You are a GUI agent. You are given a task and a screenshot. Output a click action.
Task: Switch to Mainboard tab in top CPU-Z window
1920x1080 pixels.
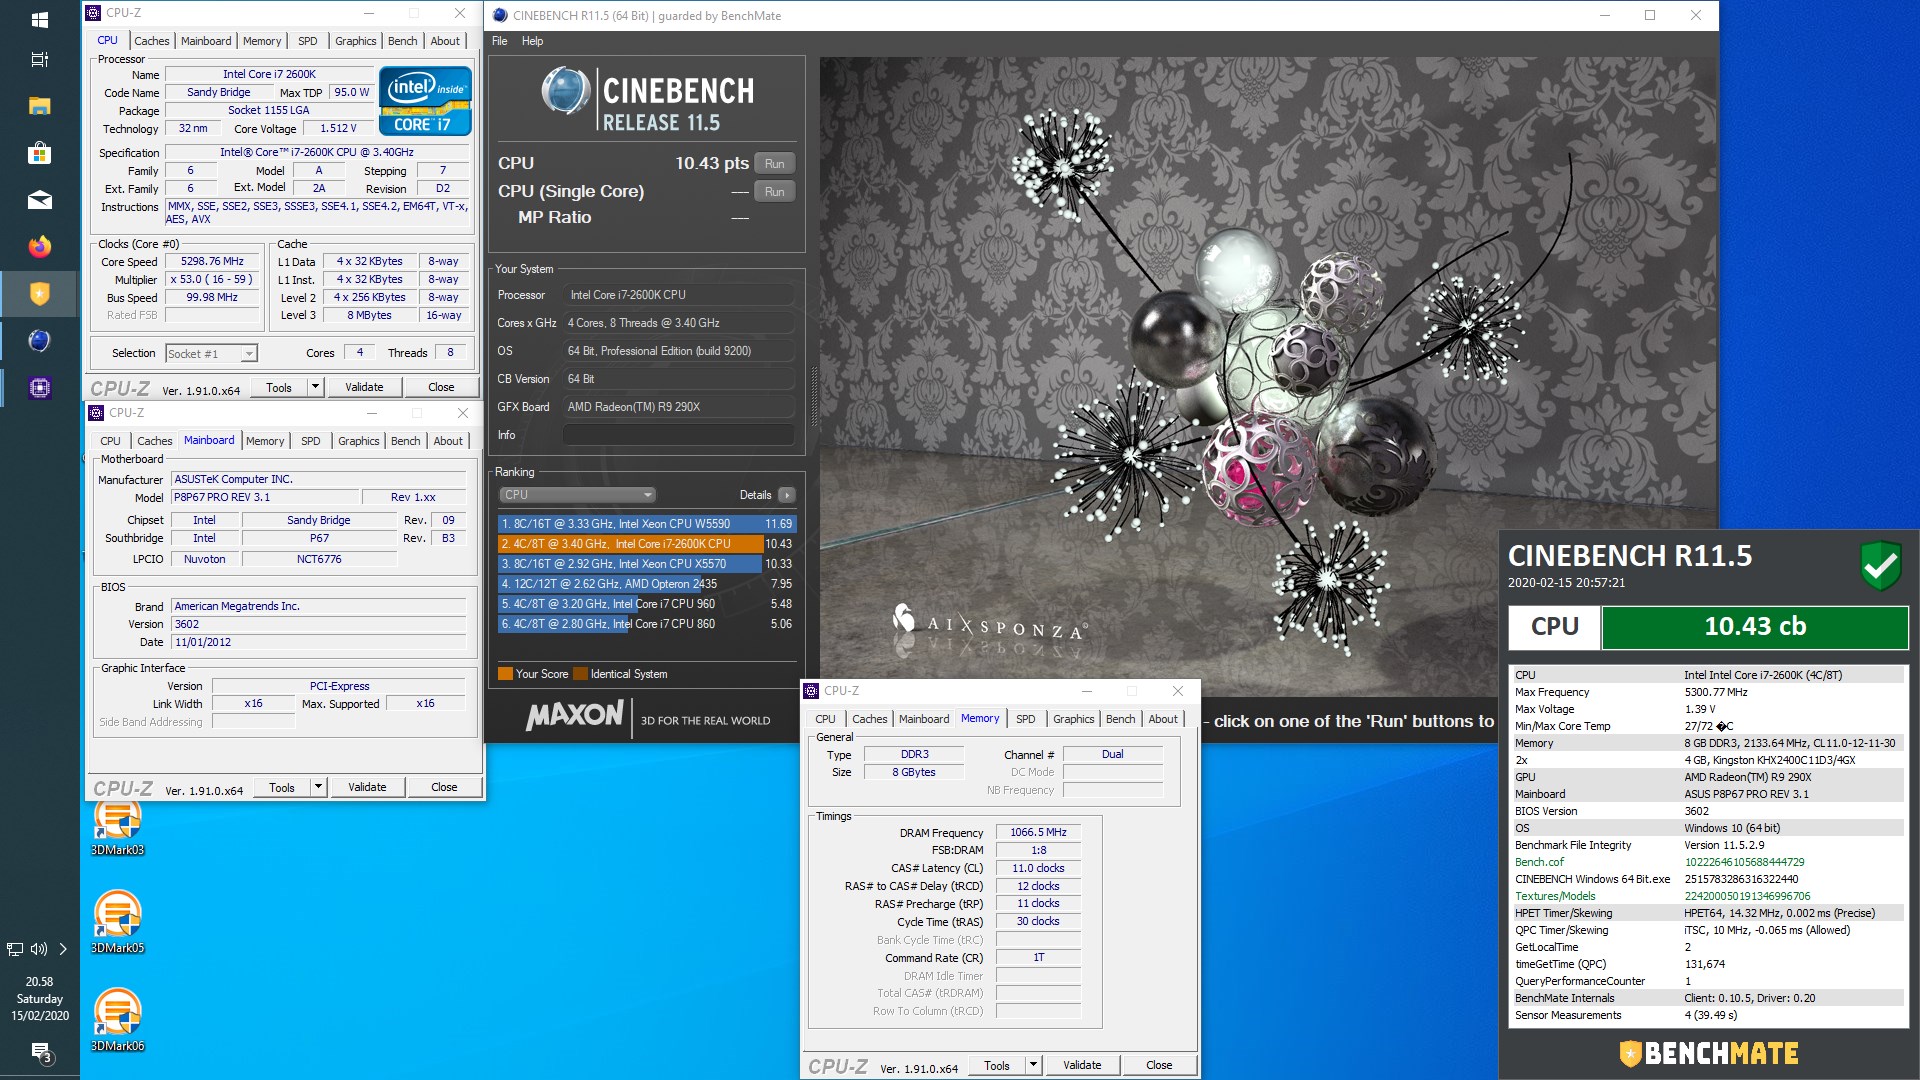coord(206,41)
